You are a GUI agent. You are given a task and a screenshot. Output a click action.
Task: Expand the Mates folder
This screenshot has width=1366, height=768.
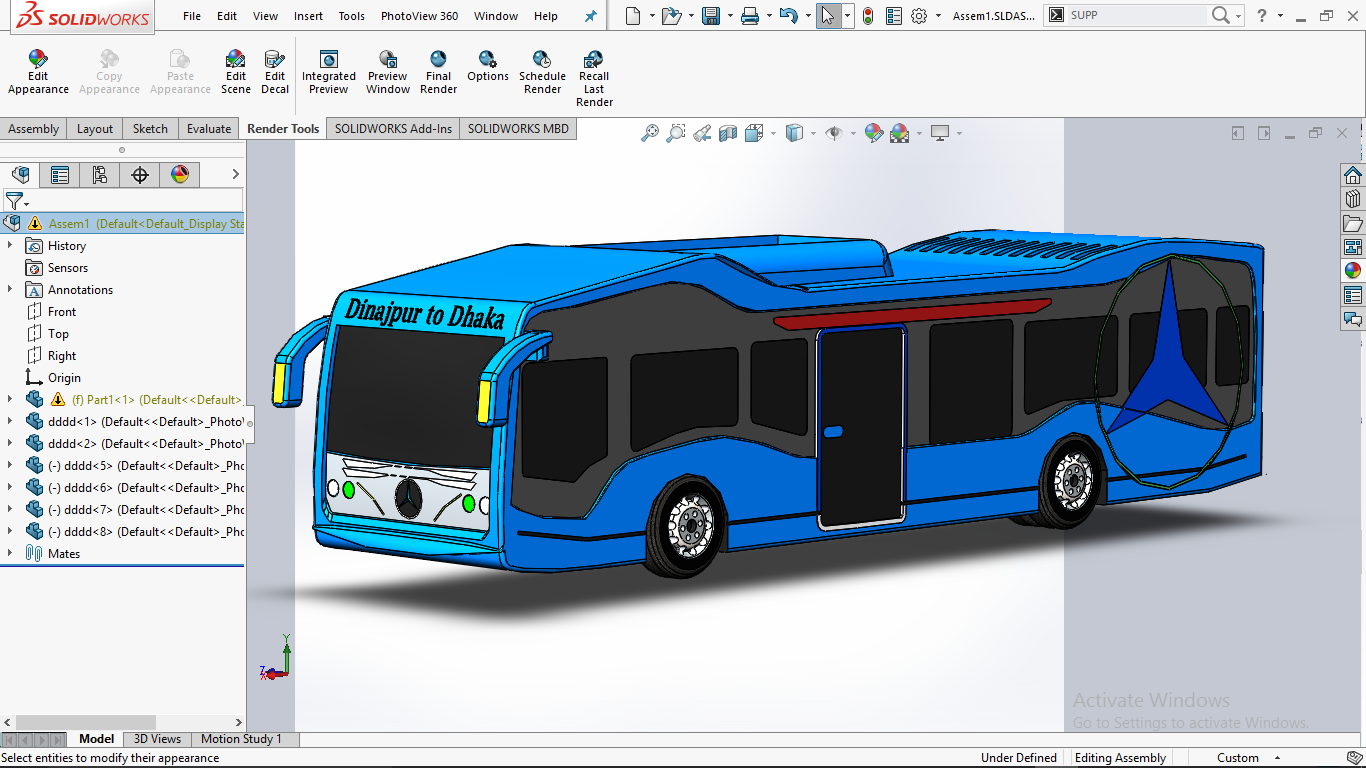click(10, 553)
